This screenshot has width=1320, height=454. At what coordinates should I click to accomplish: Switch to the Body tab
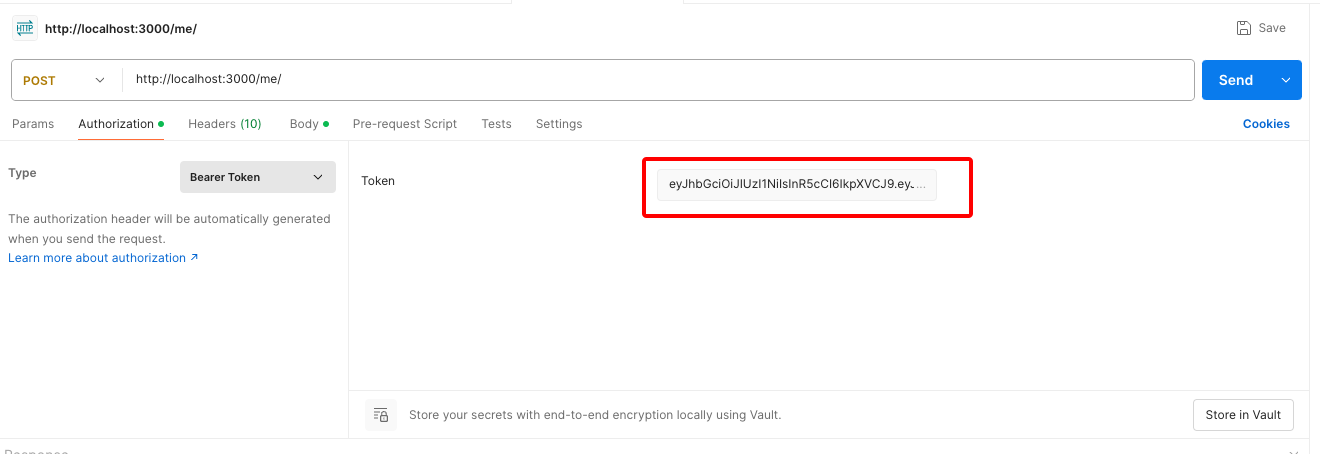(304, 124)
